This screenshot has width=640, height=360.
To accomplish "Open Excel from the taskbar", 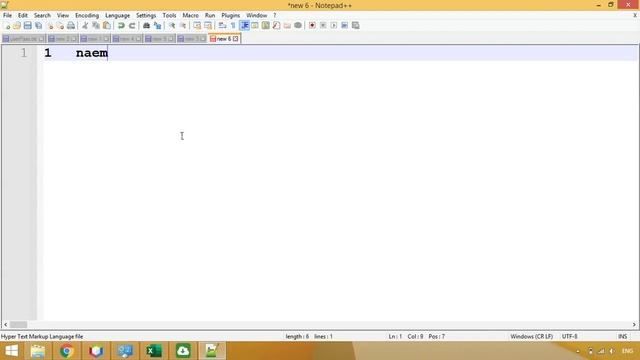I will coord(154,351).
